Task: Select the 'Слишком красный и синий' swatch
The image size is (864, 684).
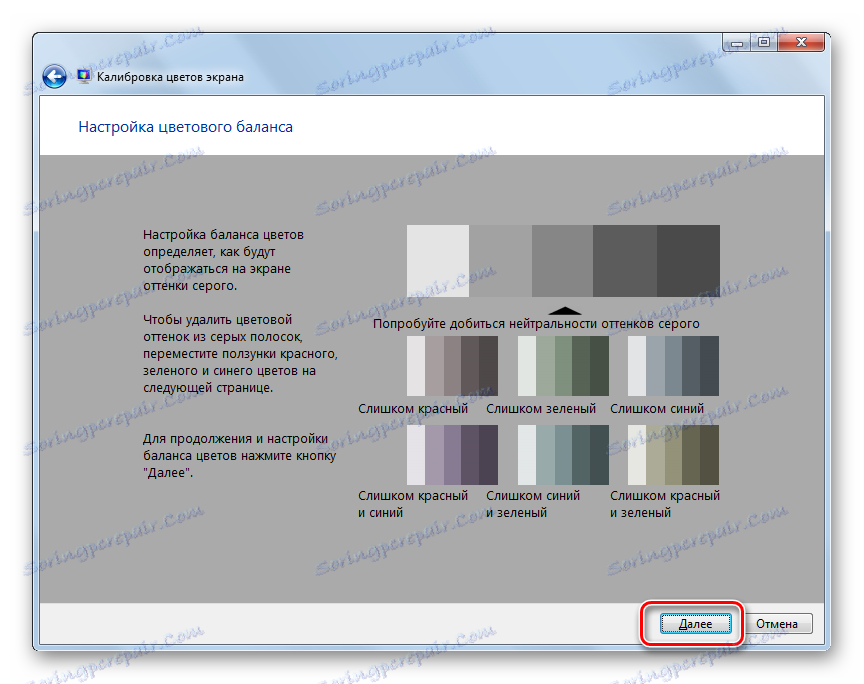Action: pyautogui.click(x=452, y=455)
